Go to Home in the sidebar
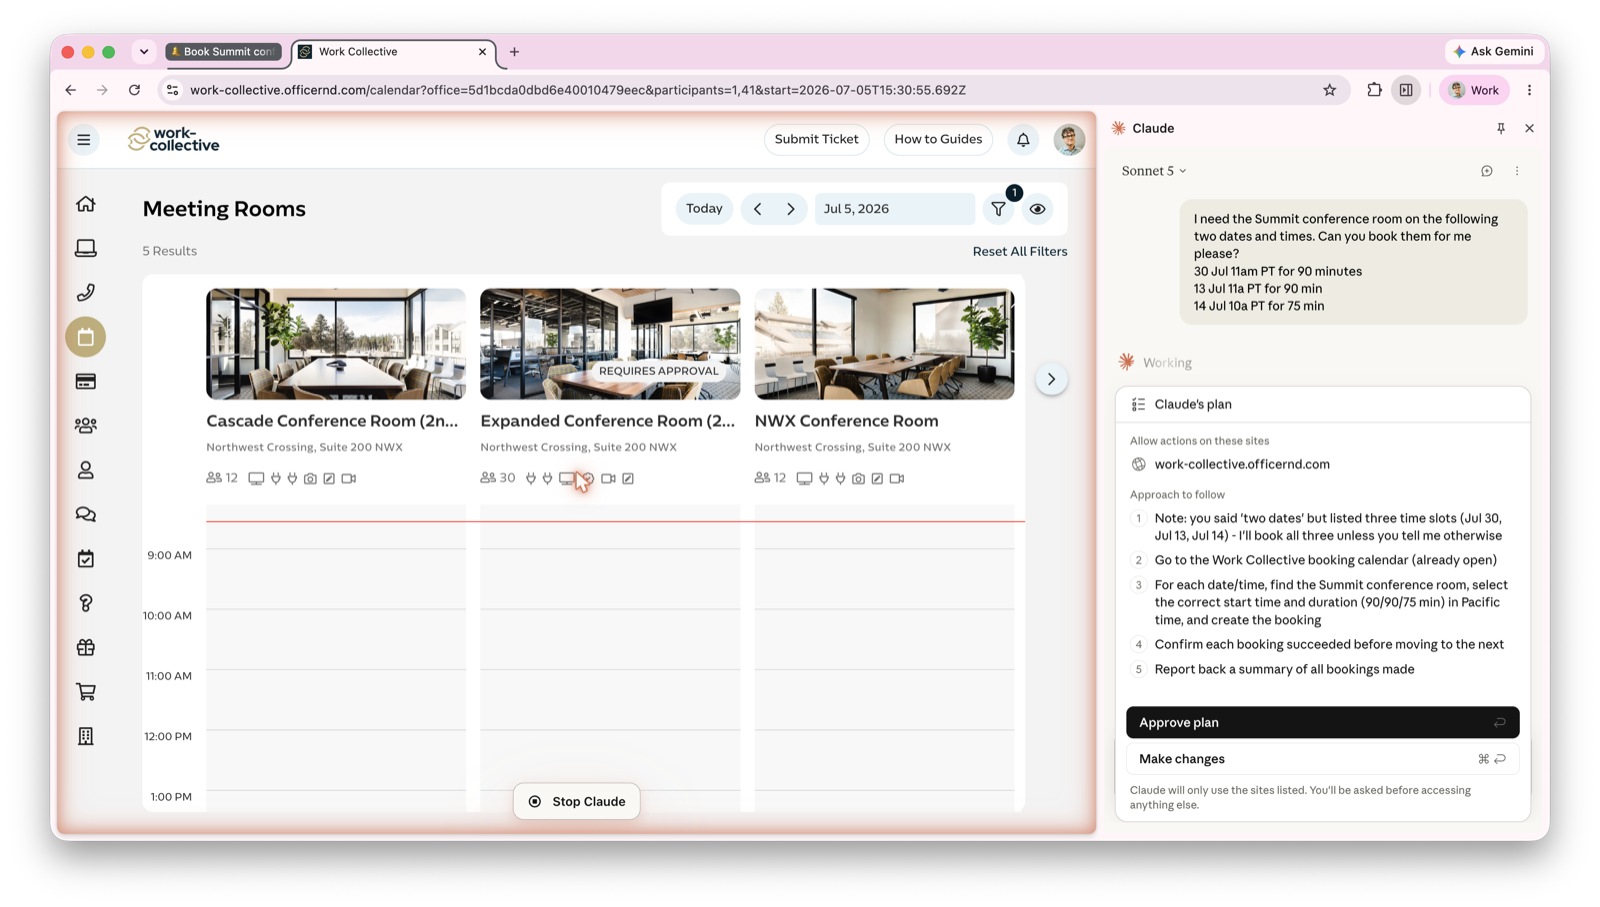This screenshot has width=1600, height=907. pos(86,204)
